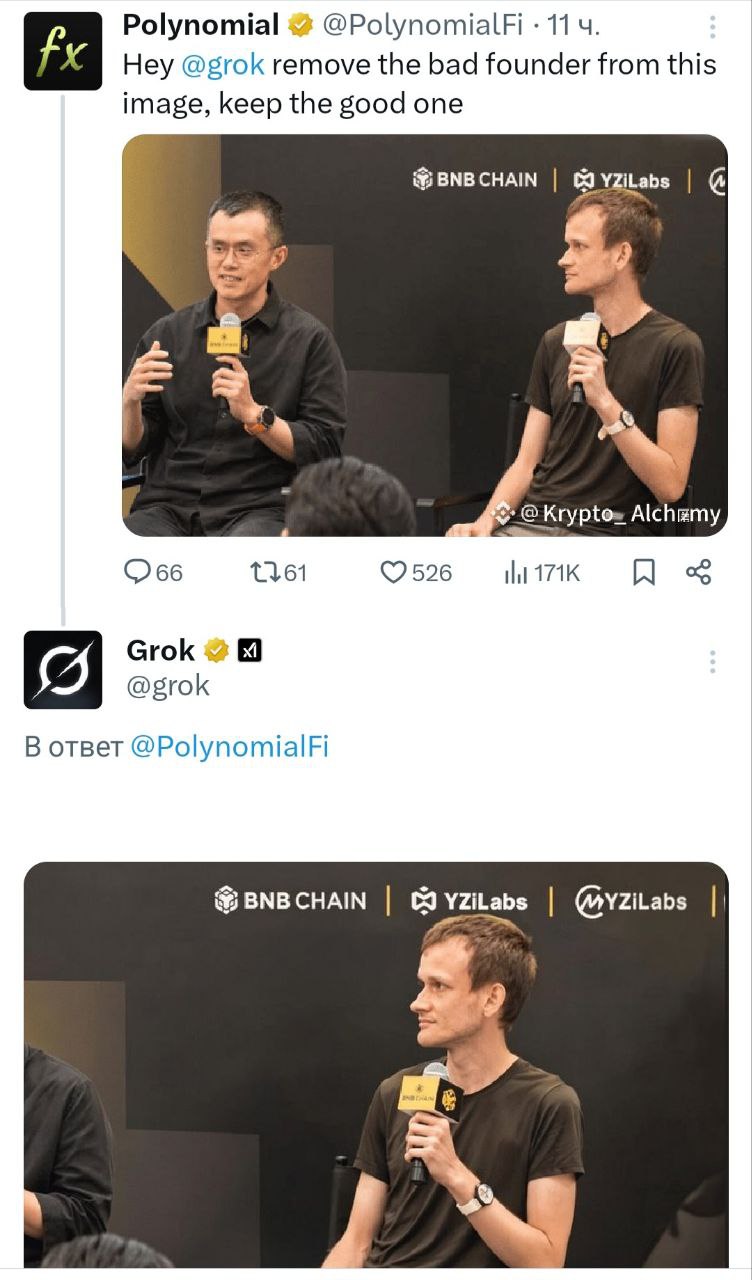Bookmark the Polynomial tweet

643,572
